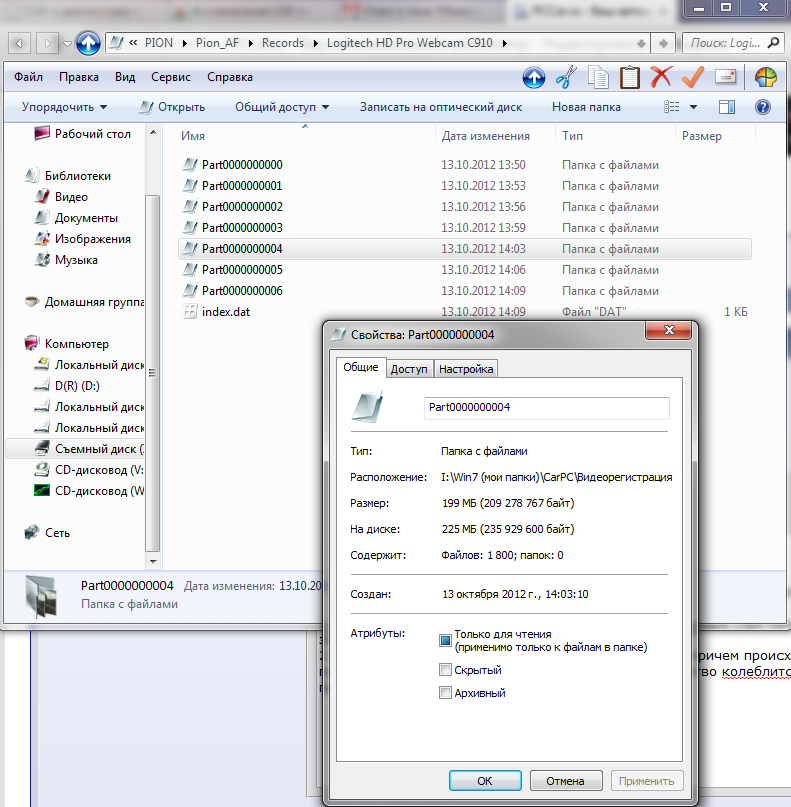Viewport: 791px width, 807px height.
Task: Enable the 'Скрытый' attribute checkbox
Action: pyautogui.click(x=446, y=670)
